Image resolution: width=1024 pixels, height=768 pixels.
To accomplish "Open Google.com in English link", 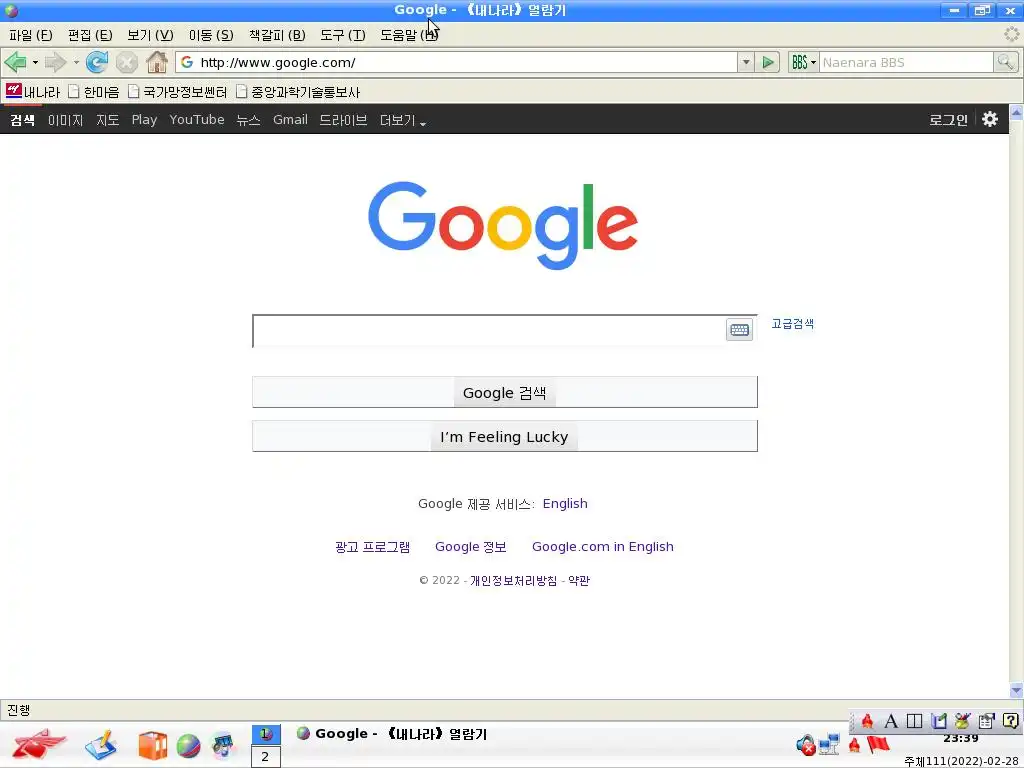I will pos(602,547).
